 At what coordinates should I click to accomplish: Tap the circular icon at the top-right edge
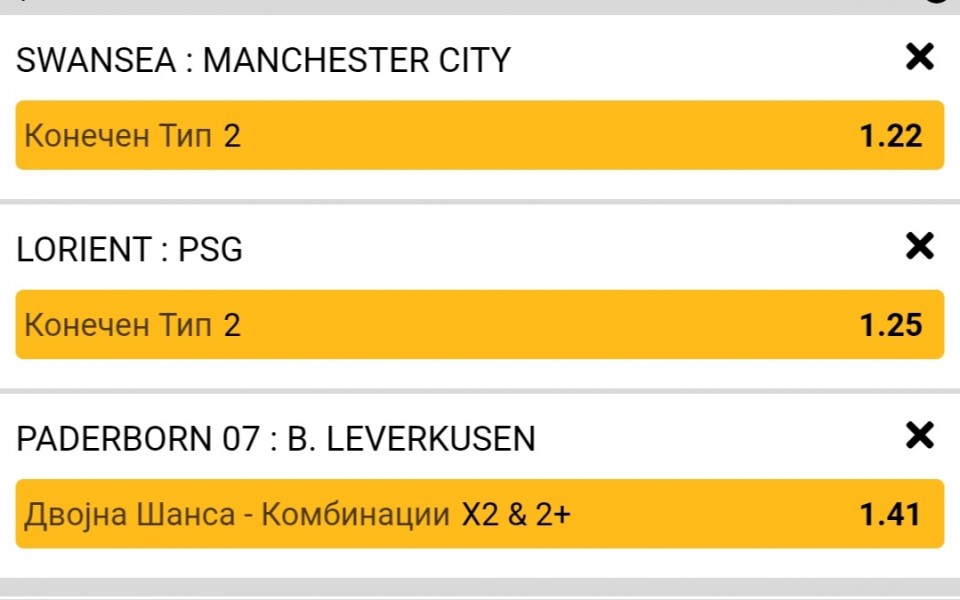(x=936, y=3)
